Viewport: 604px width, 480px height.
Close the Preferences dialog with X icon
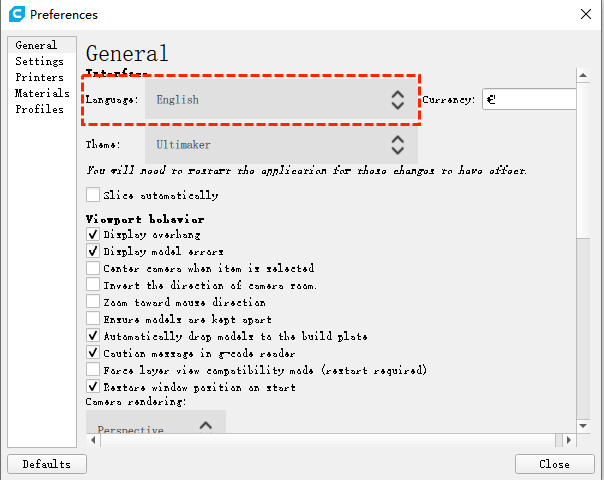586,14
